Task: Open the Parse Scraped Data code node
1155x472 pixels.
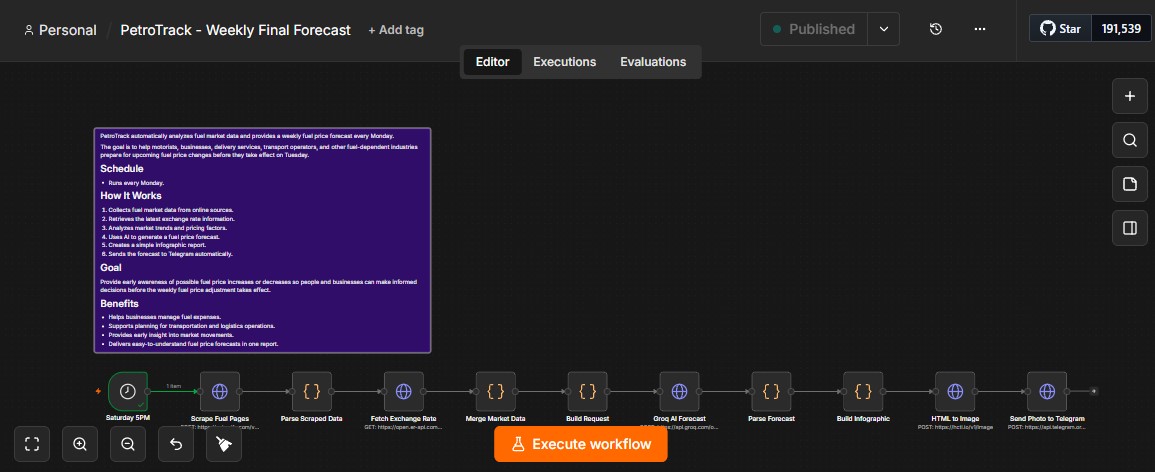Action: click(x=312, y=391)
